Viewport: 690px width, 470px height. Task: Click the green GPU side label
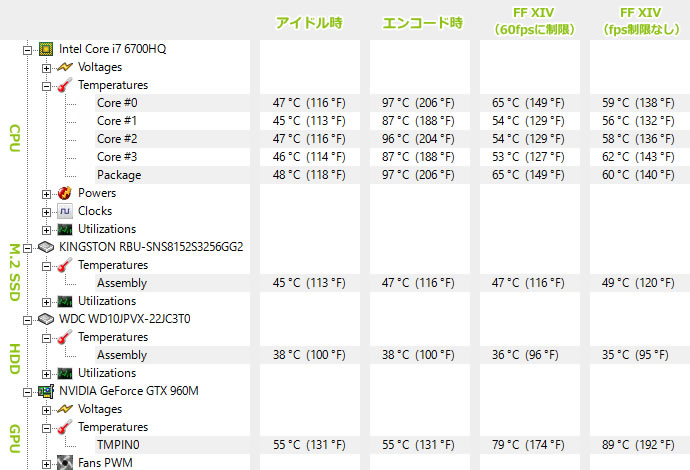(x=15, y=439)
